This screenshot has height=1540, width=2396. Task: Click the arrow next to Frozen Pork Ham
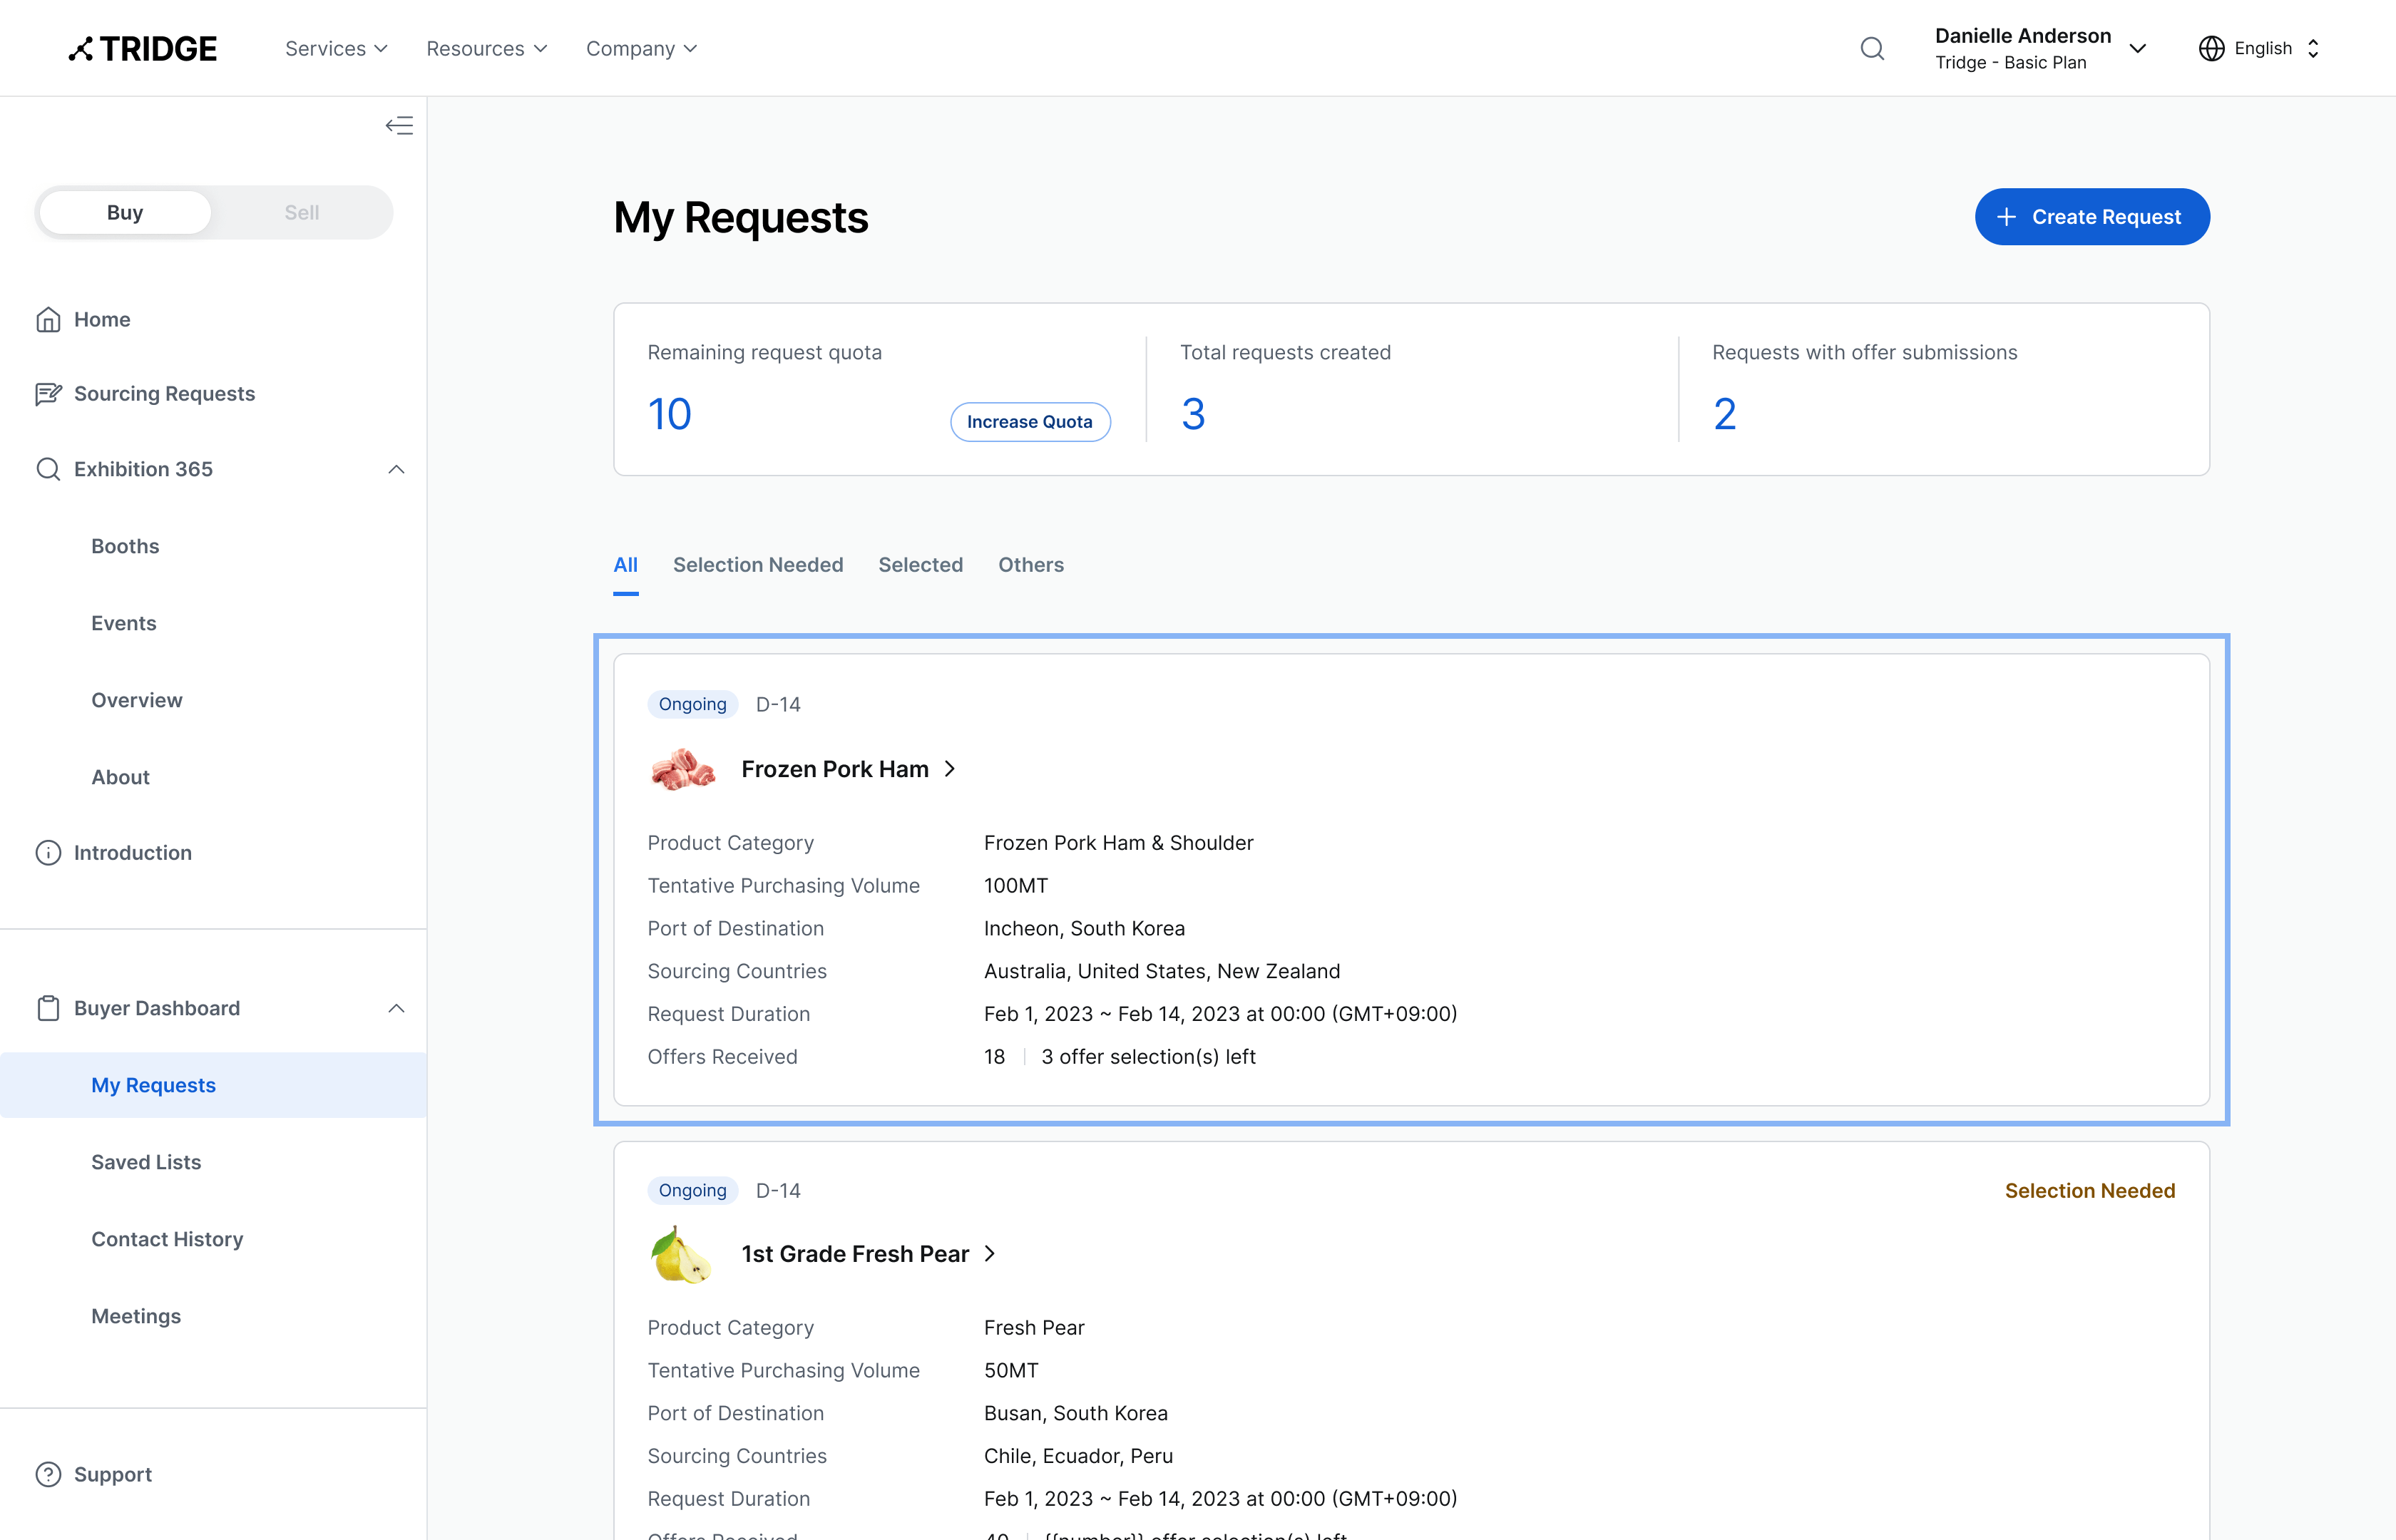tap(950, 769)
